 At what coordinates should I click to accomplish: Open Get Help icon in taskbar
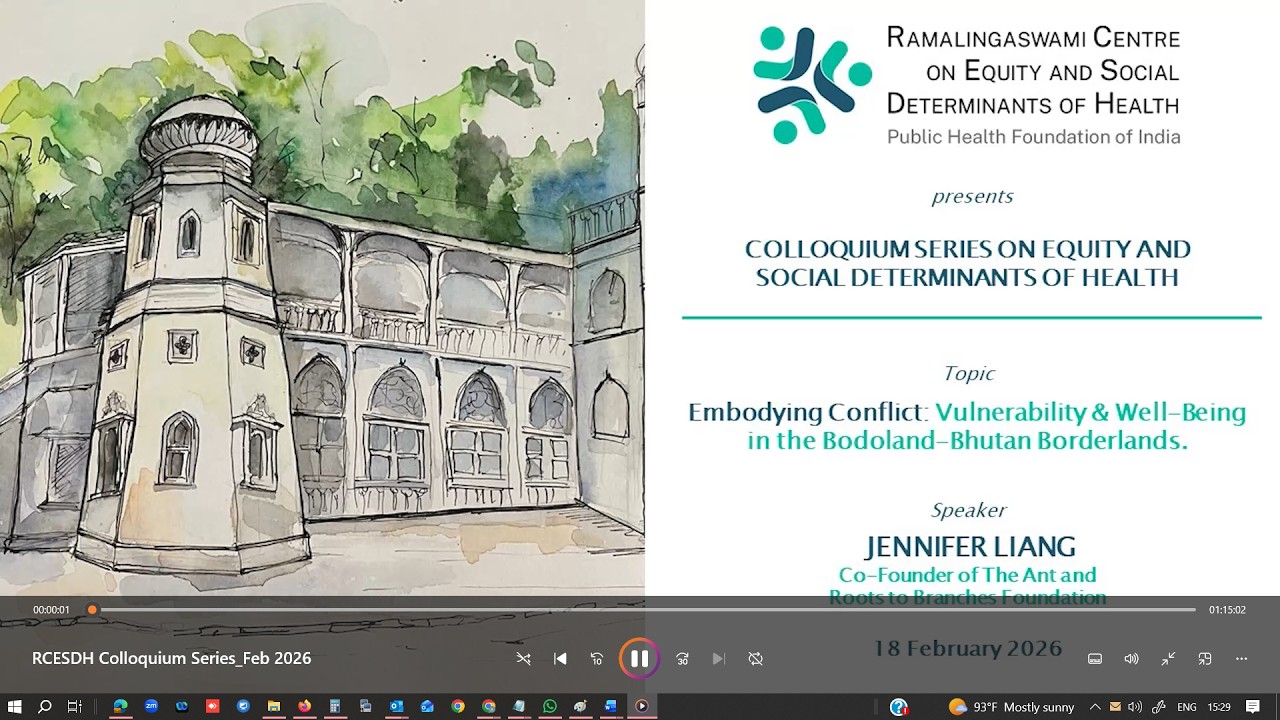coord(898,706)
